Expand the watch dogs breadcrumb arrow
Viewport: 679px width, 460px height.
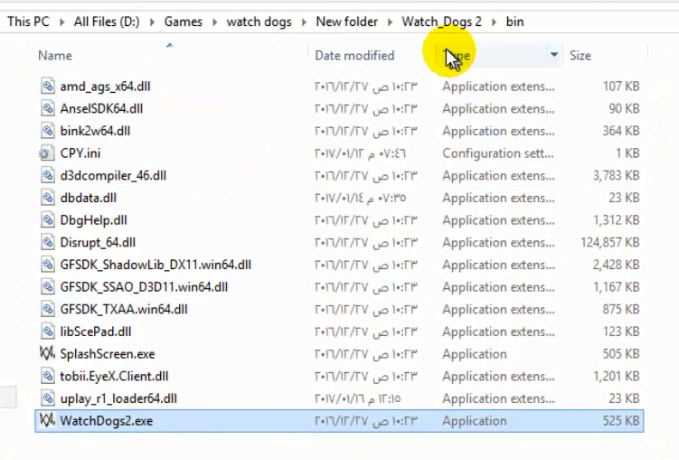point(304,22)
